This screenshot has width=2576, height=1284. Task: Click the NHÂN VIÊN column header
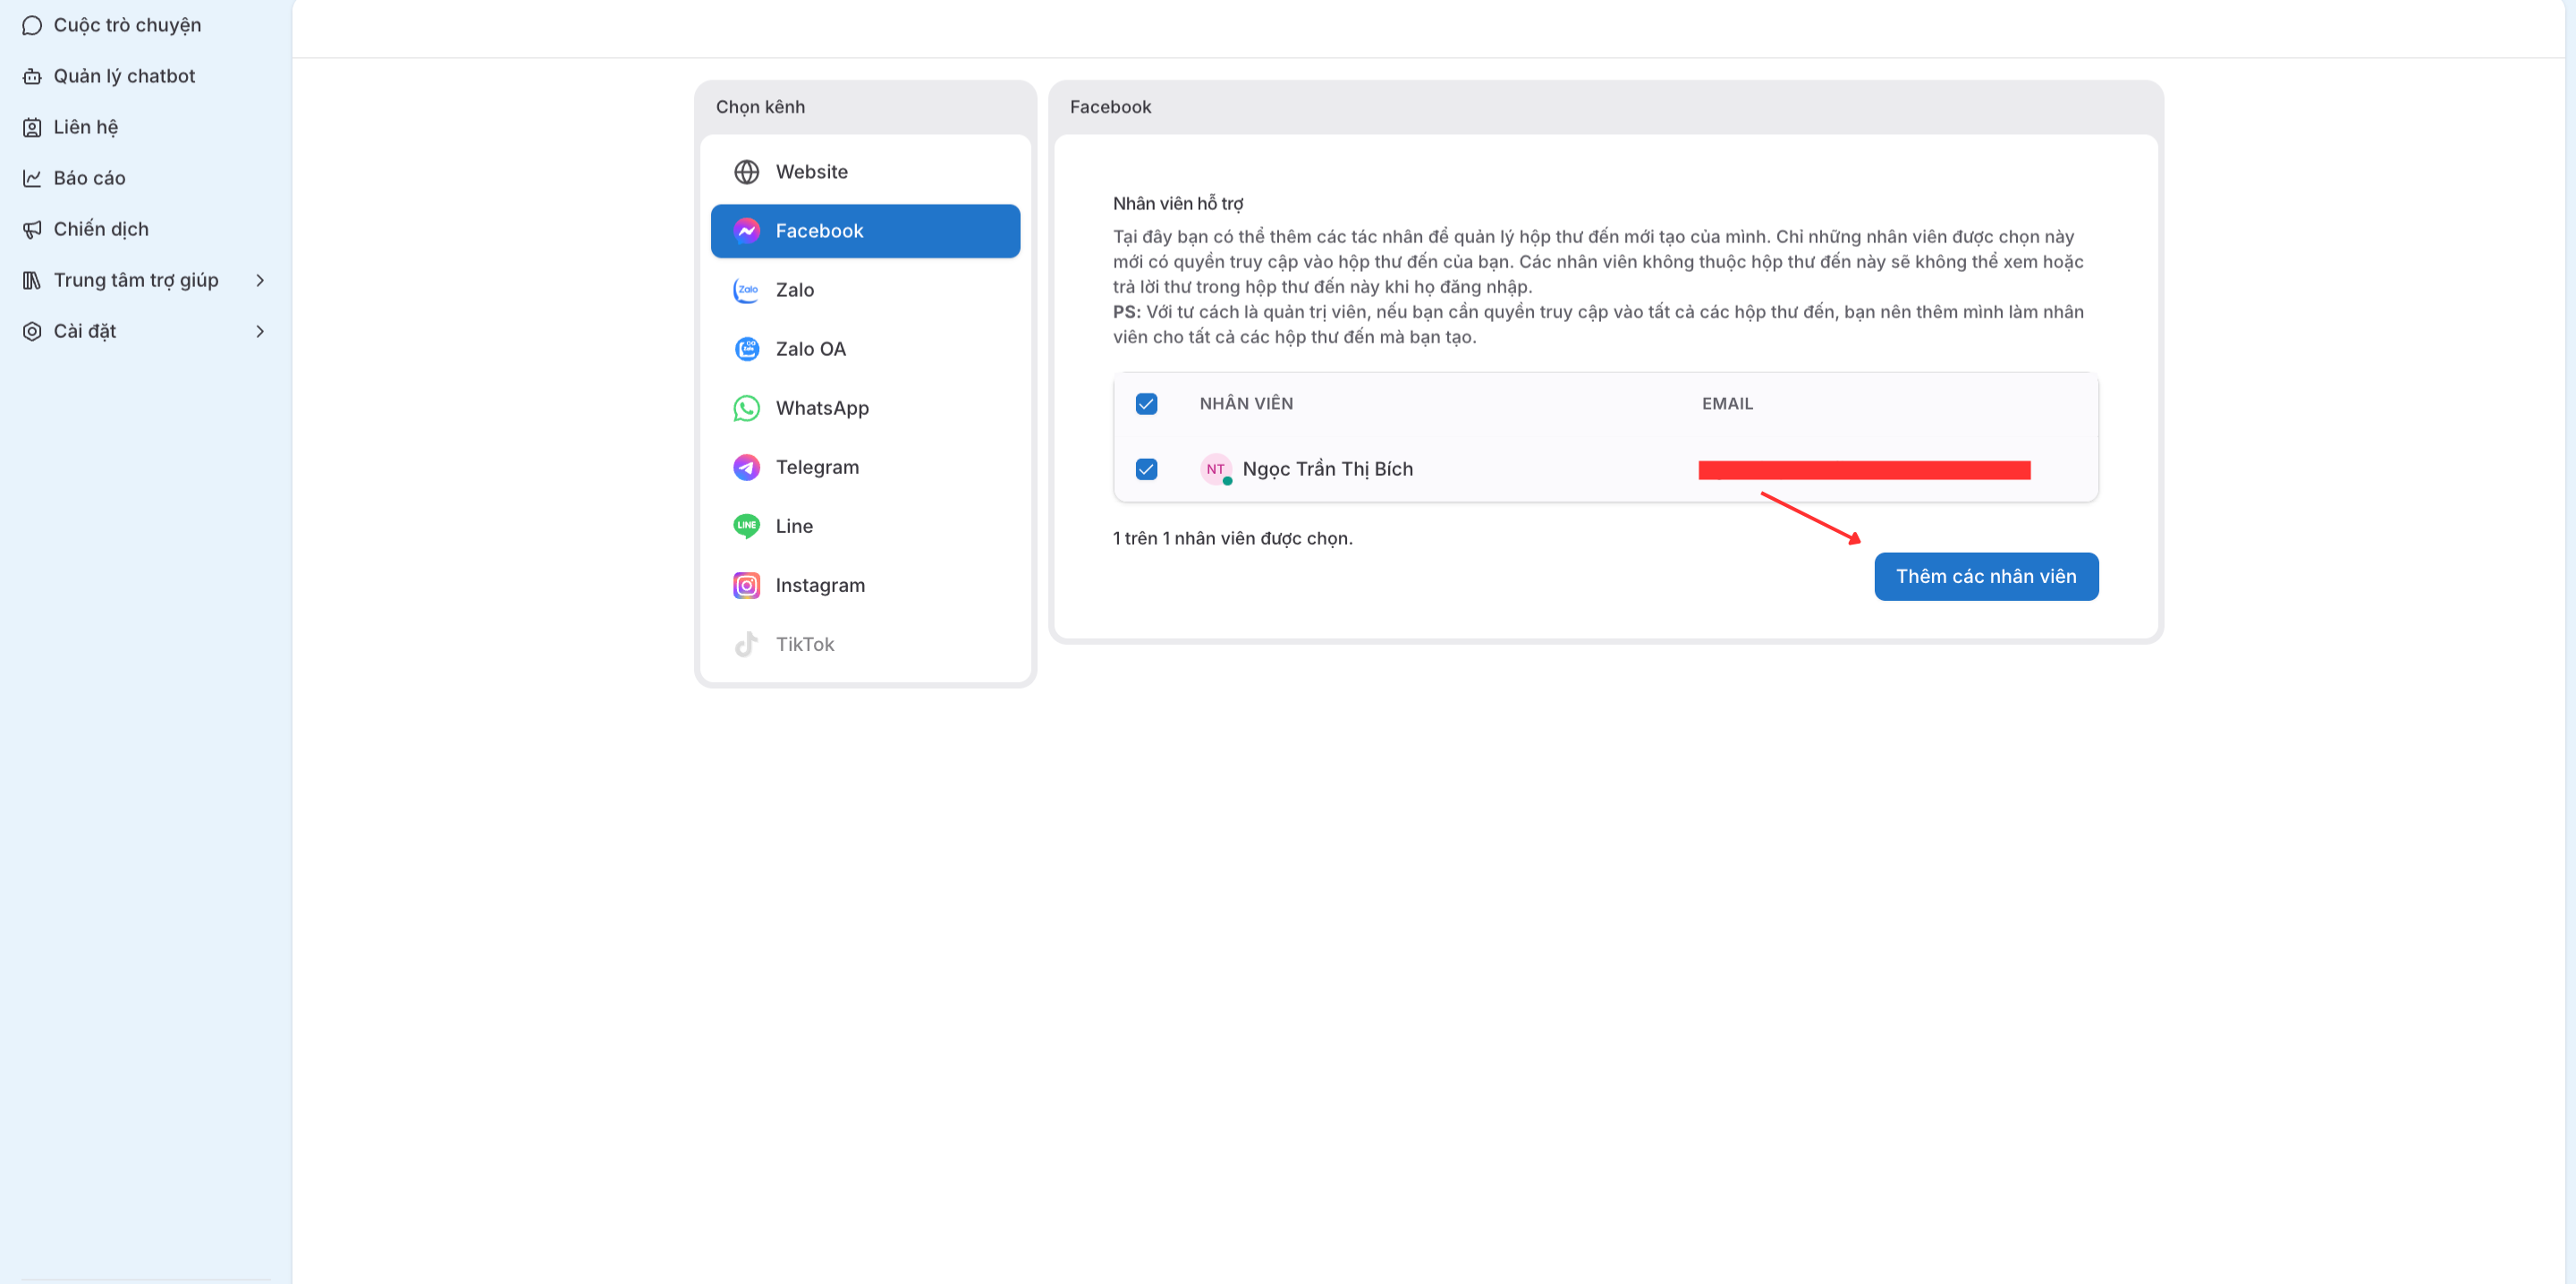pos(1246,404)
